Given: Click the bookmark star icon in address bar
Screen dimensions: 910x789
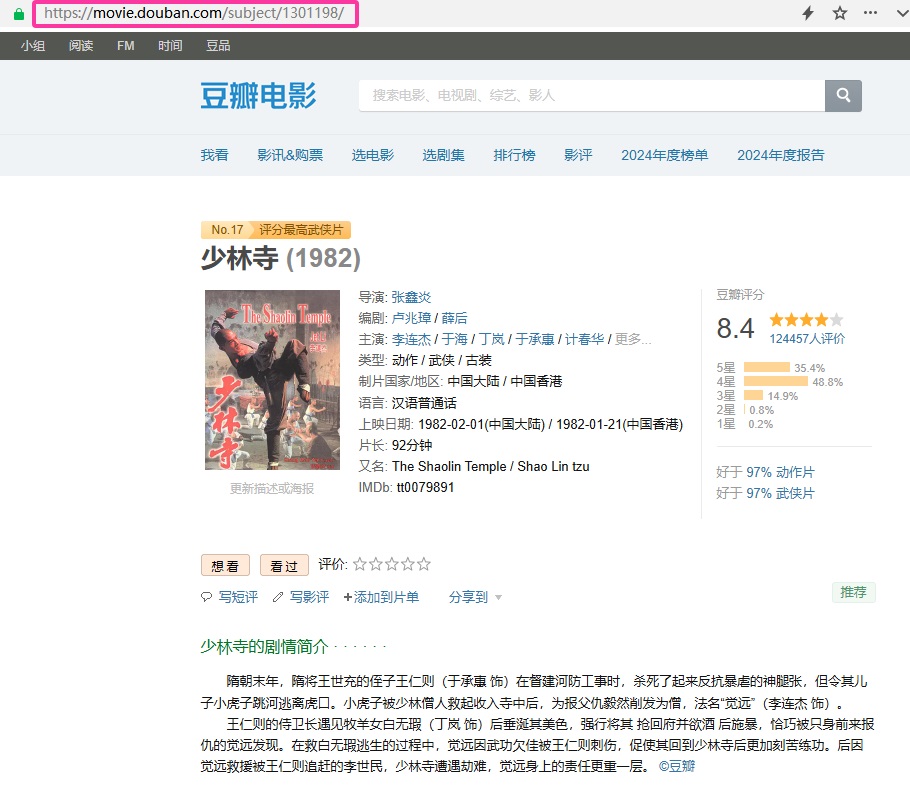Looking at the screenshot, I should click(x=840, y=13).
